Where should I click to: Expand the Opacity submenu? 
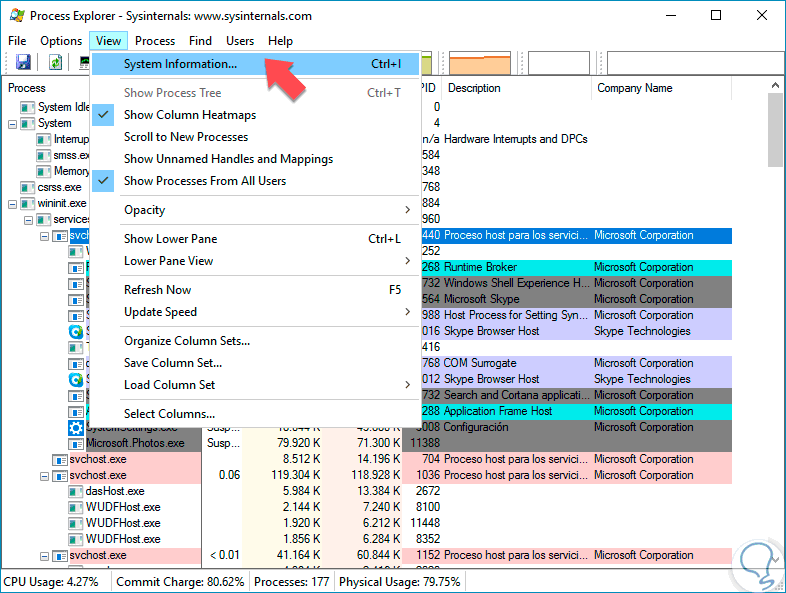tap(255, 210)
